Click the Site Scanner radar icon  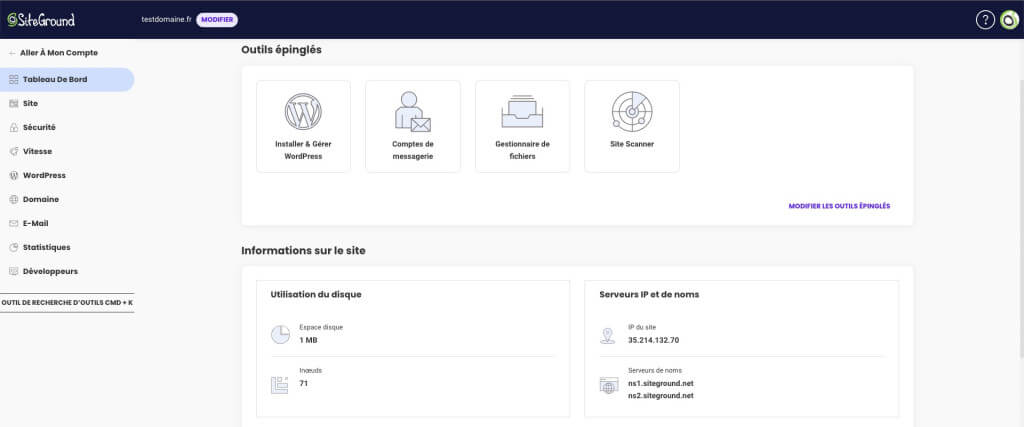(632, 112)
